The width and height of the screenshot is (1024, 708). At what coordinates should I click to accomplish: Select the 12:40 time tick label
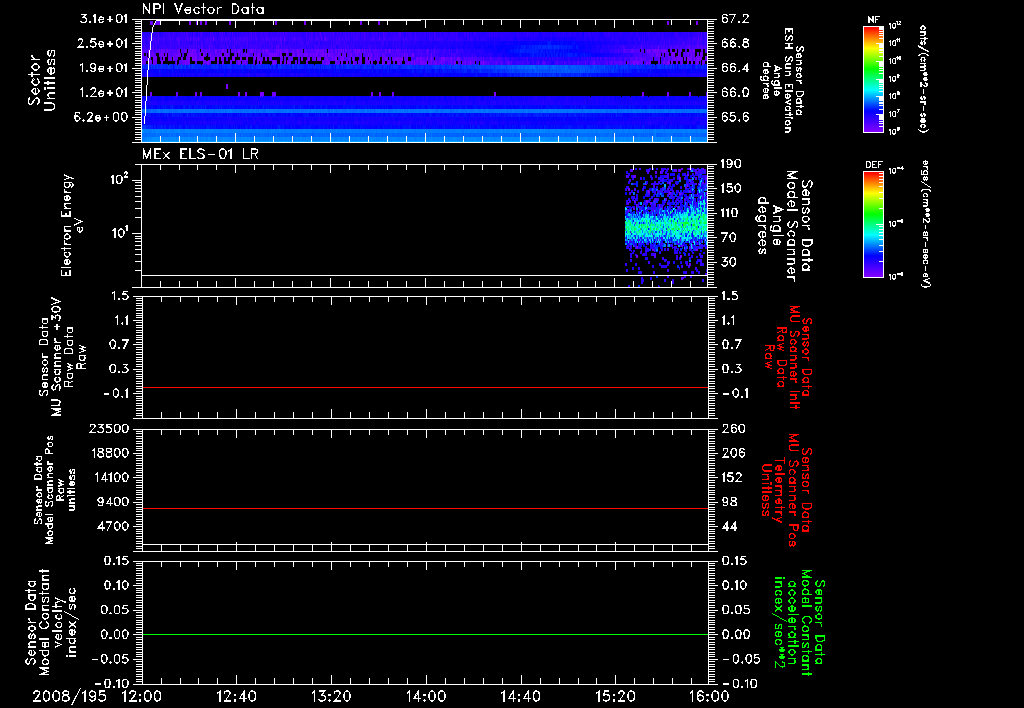(236, 696)
